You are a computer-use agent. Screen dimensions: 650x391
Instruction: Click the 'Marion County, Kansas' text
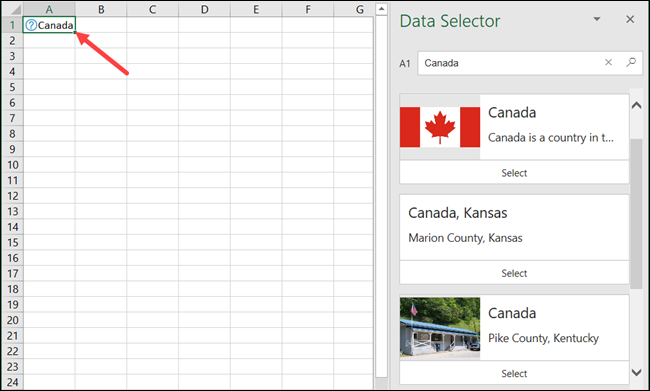465,238
